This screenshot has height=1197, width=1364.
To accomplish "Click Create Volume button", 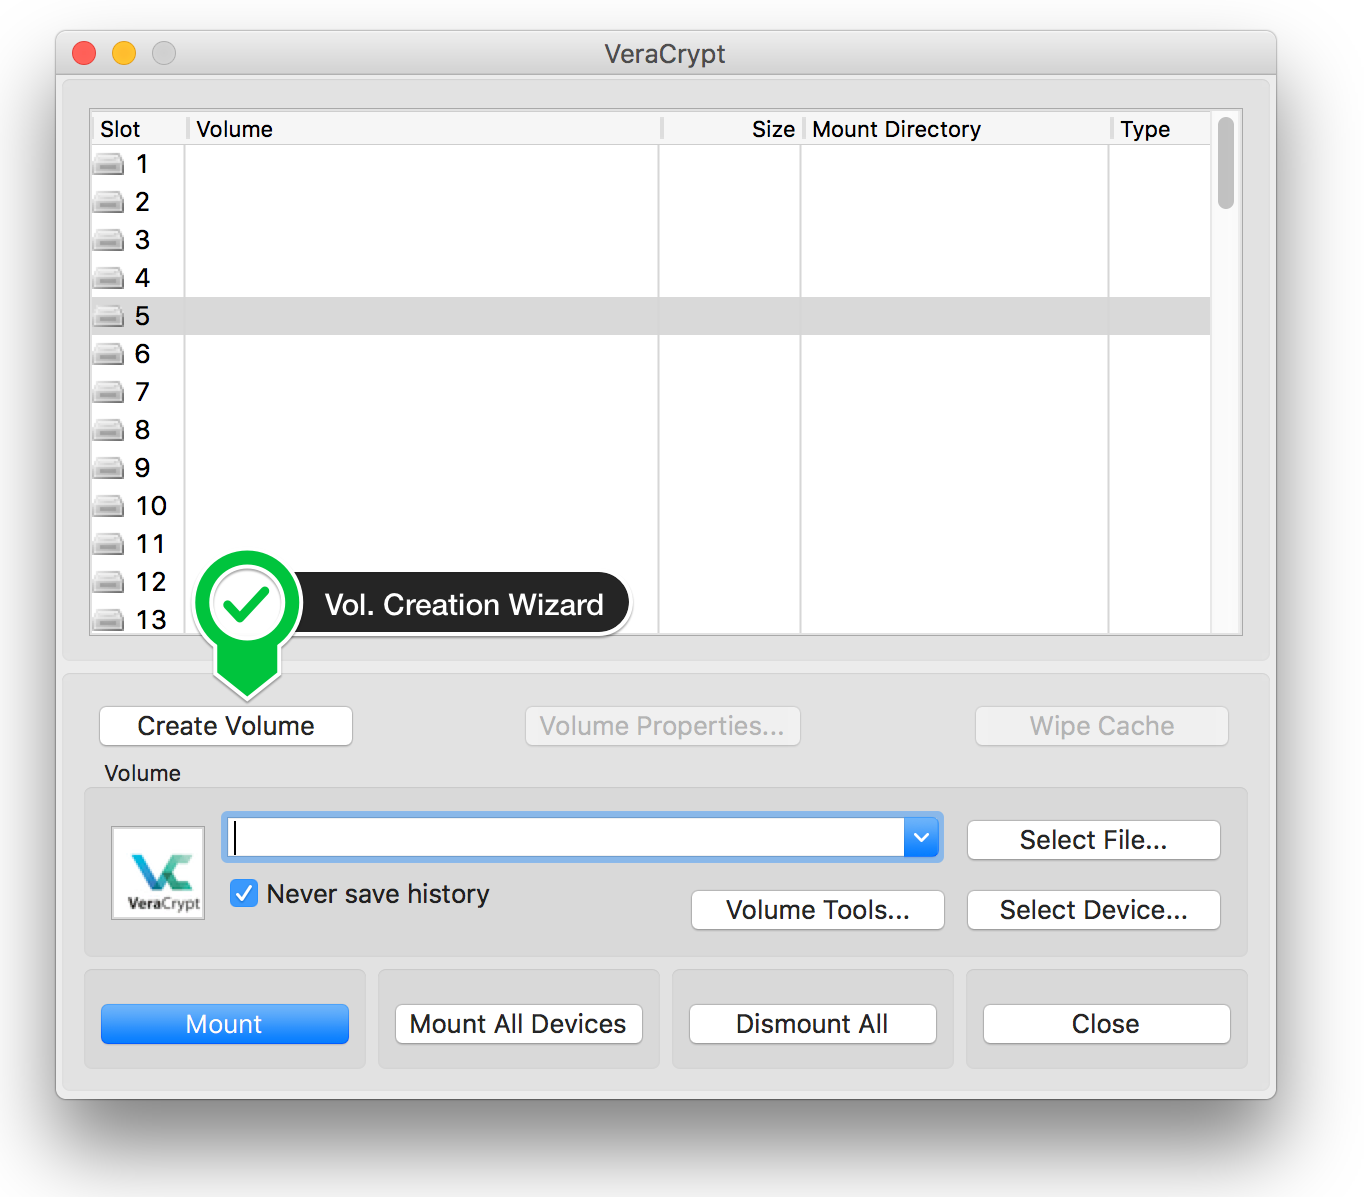I will pyautogui.click(x=226, y=726).
